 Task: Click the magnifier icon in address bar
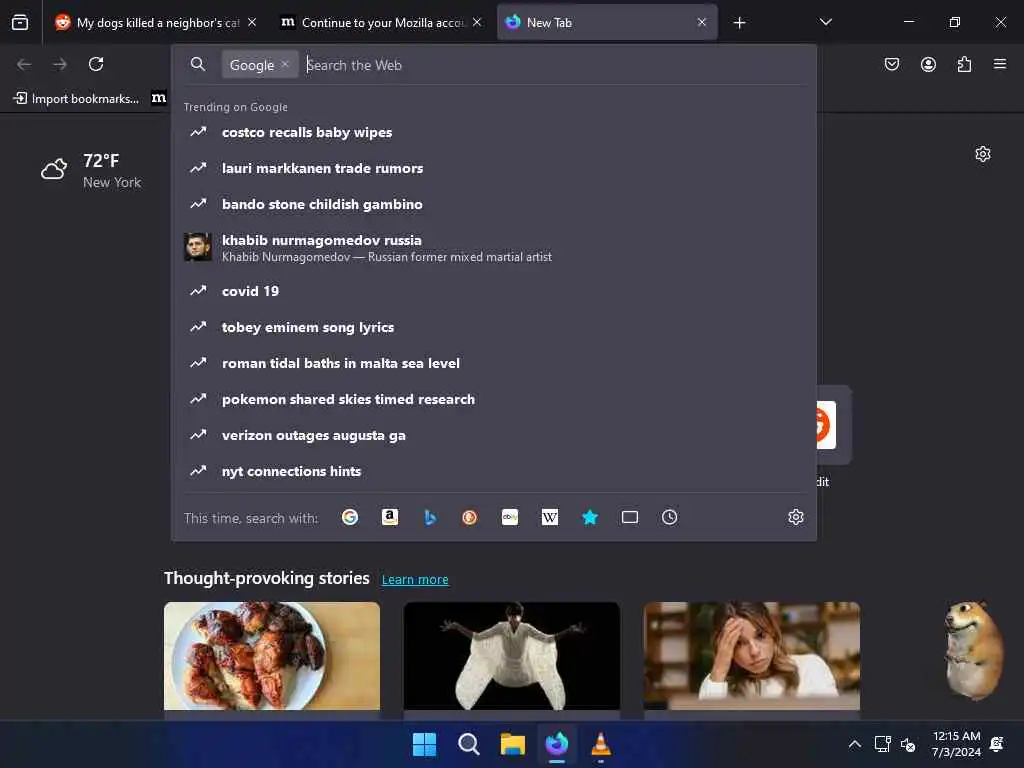click(x=198, y=64)
